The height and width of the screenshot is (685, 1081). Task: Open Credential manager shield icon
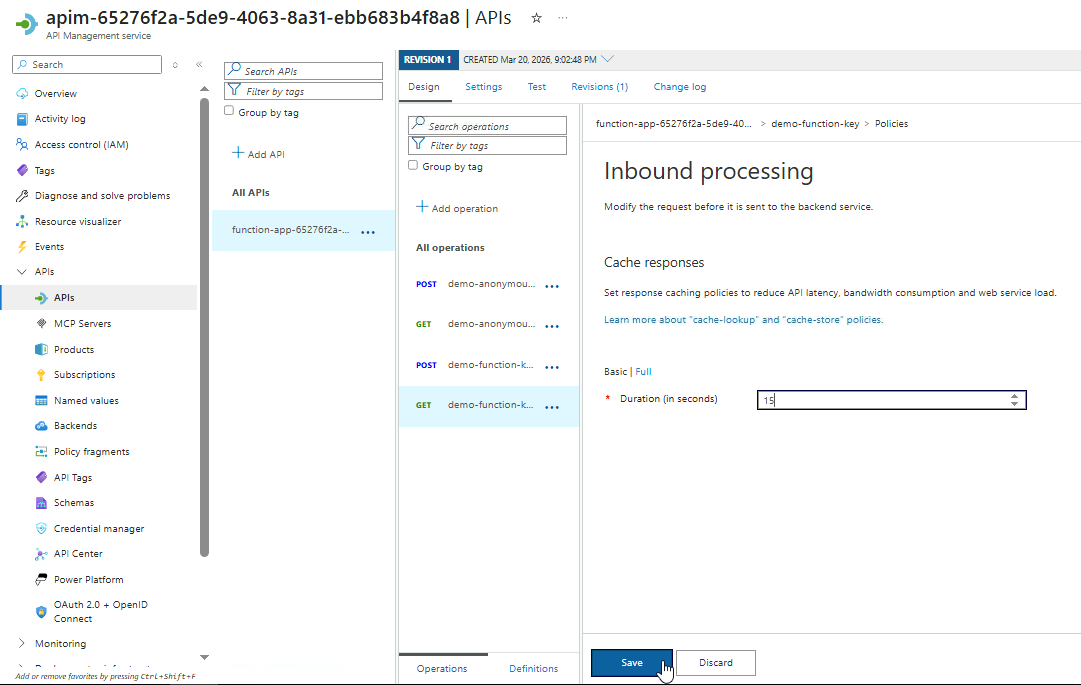tap(41, 529)
